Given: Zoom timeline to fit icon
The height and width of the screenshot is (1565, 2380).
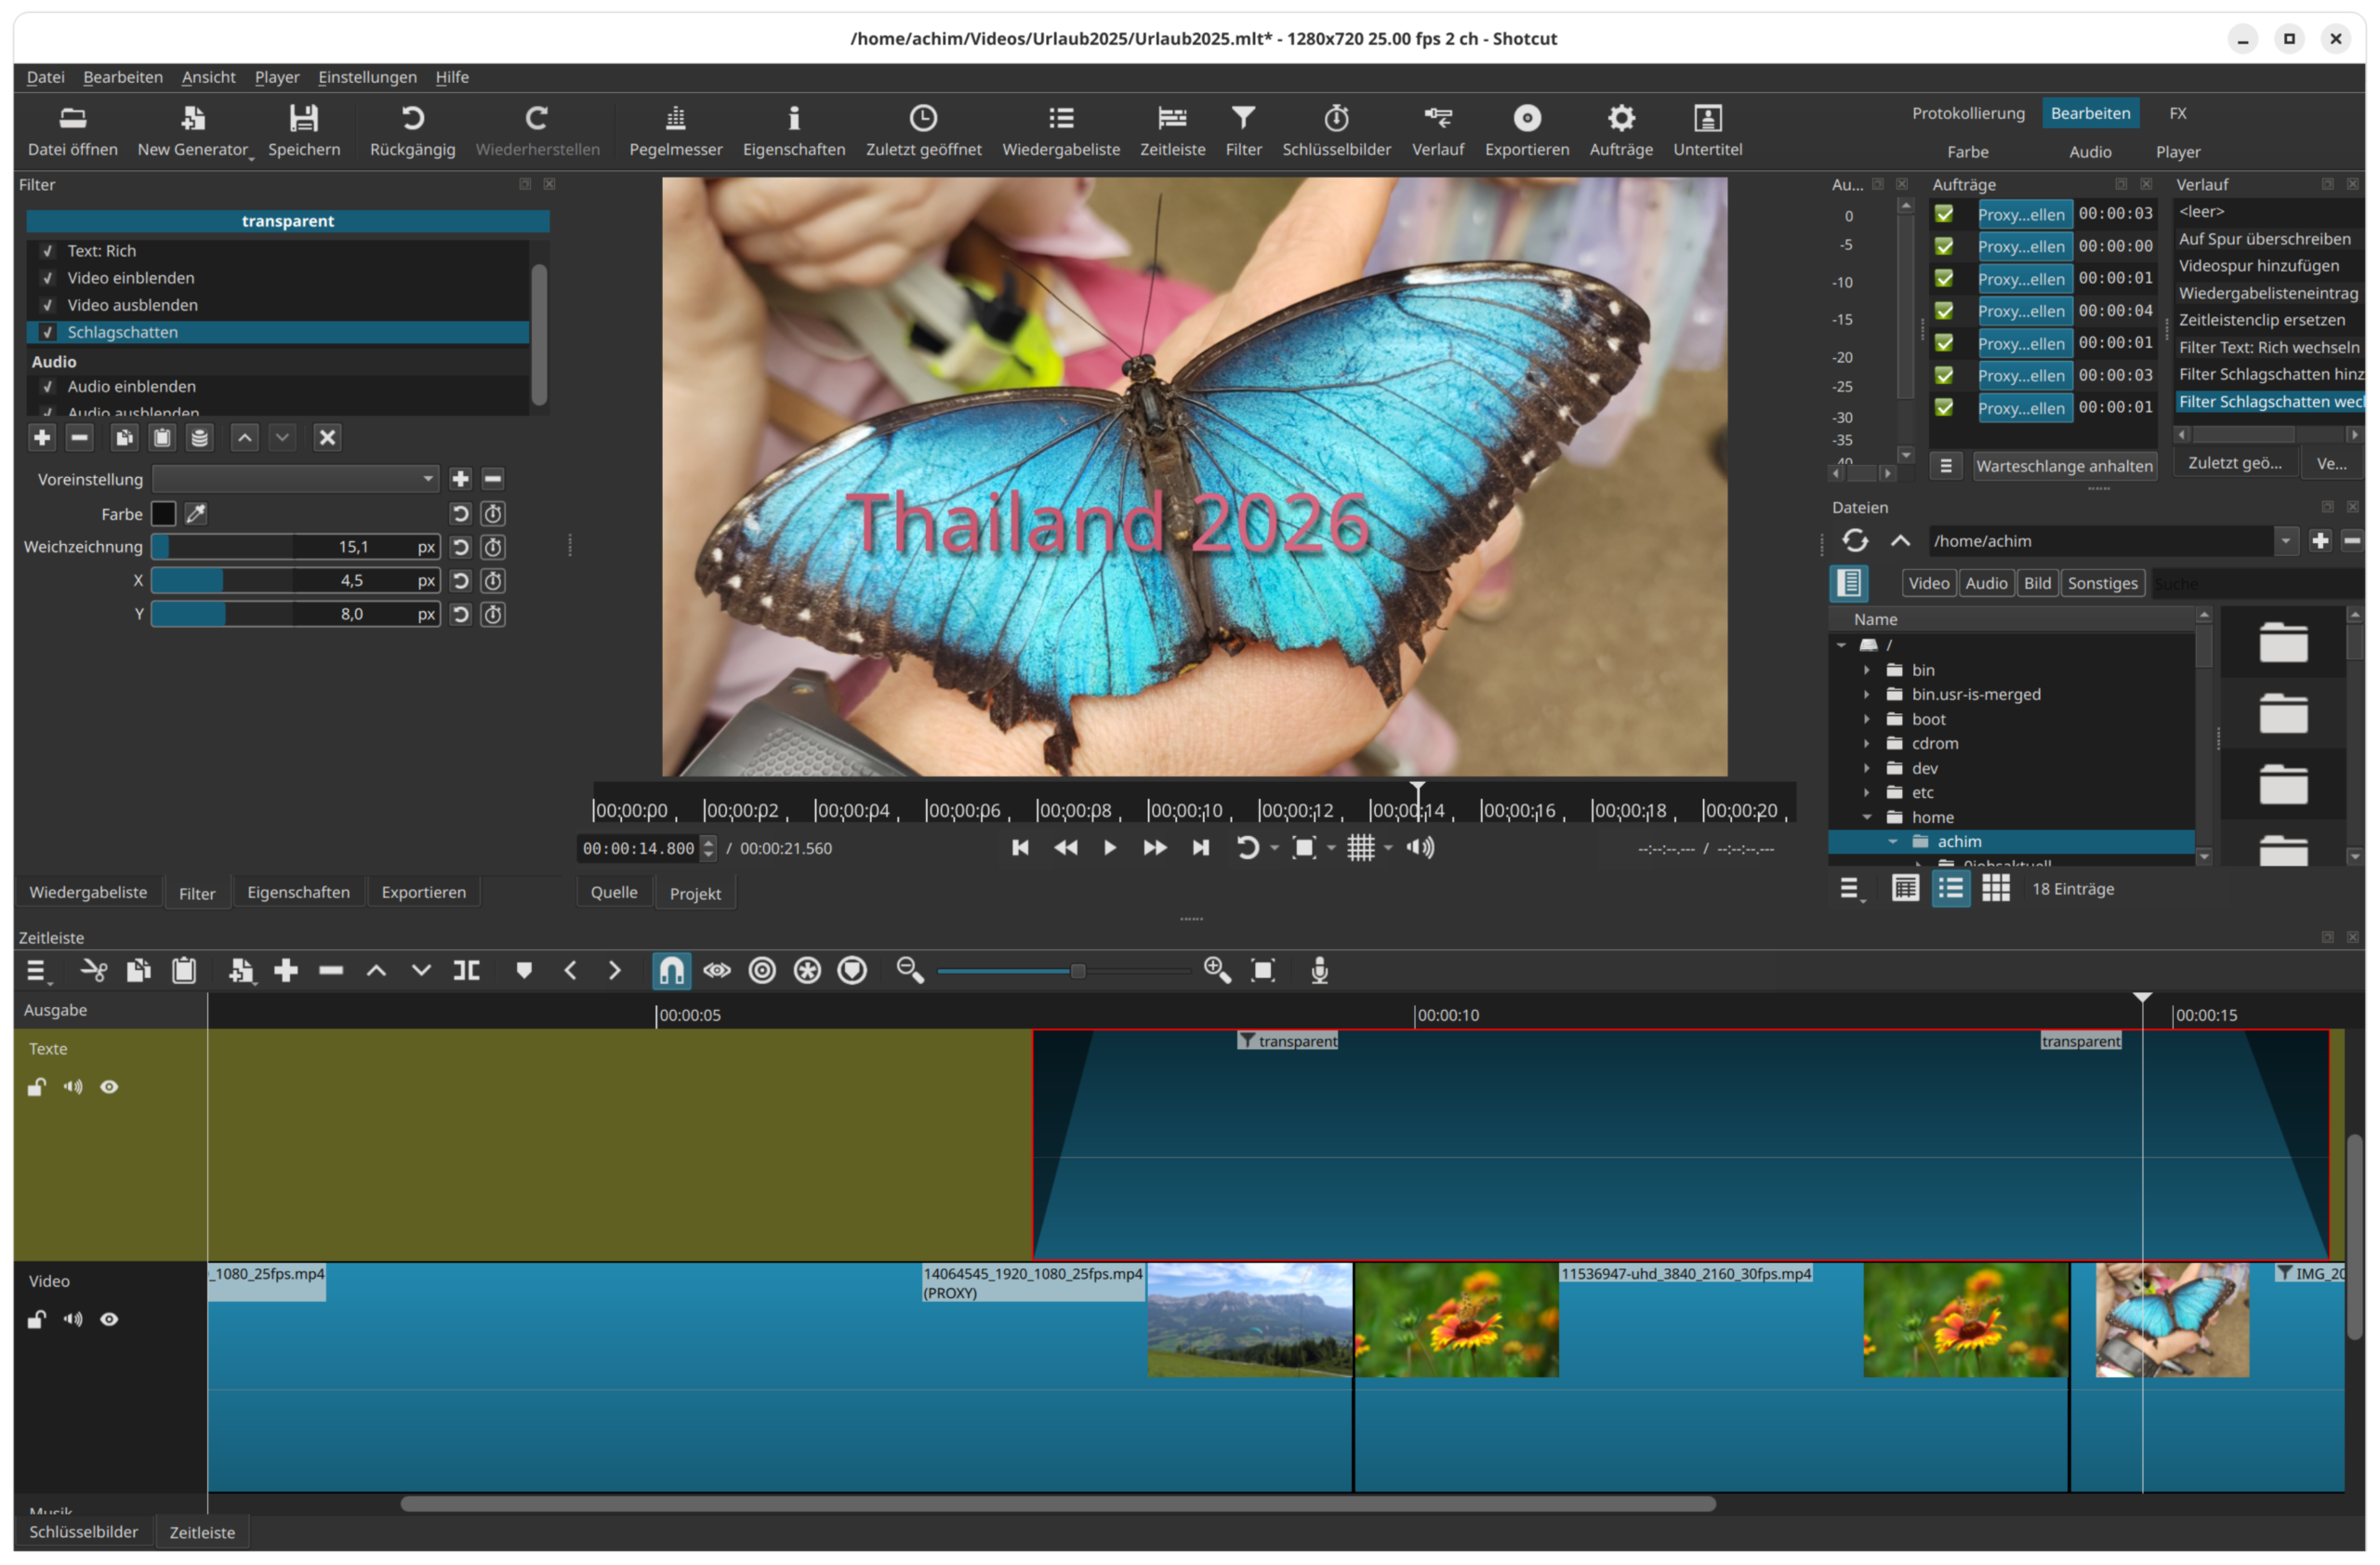Looking at the screenshot, I should [1263, 970].
